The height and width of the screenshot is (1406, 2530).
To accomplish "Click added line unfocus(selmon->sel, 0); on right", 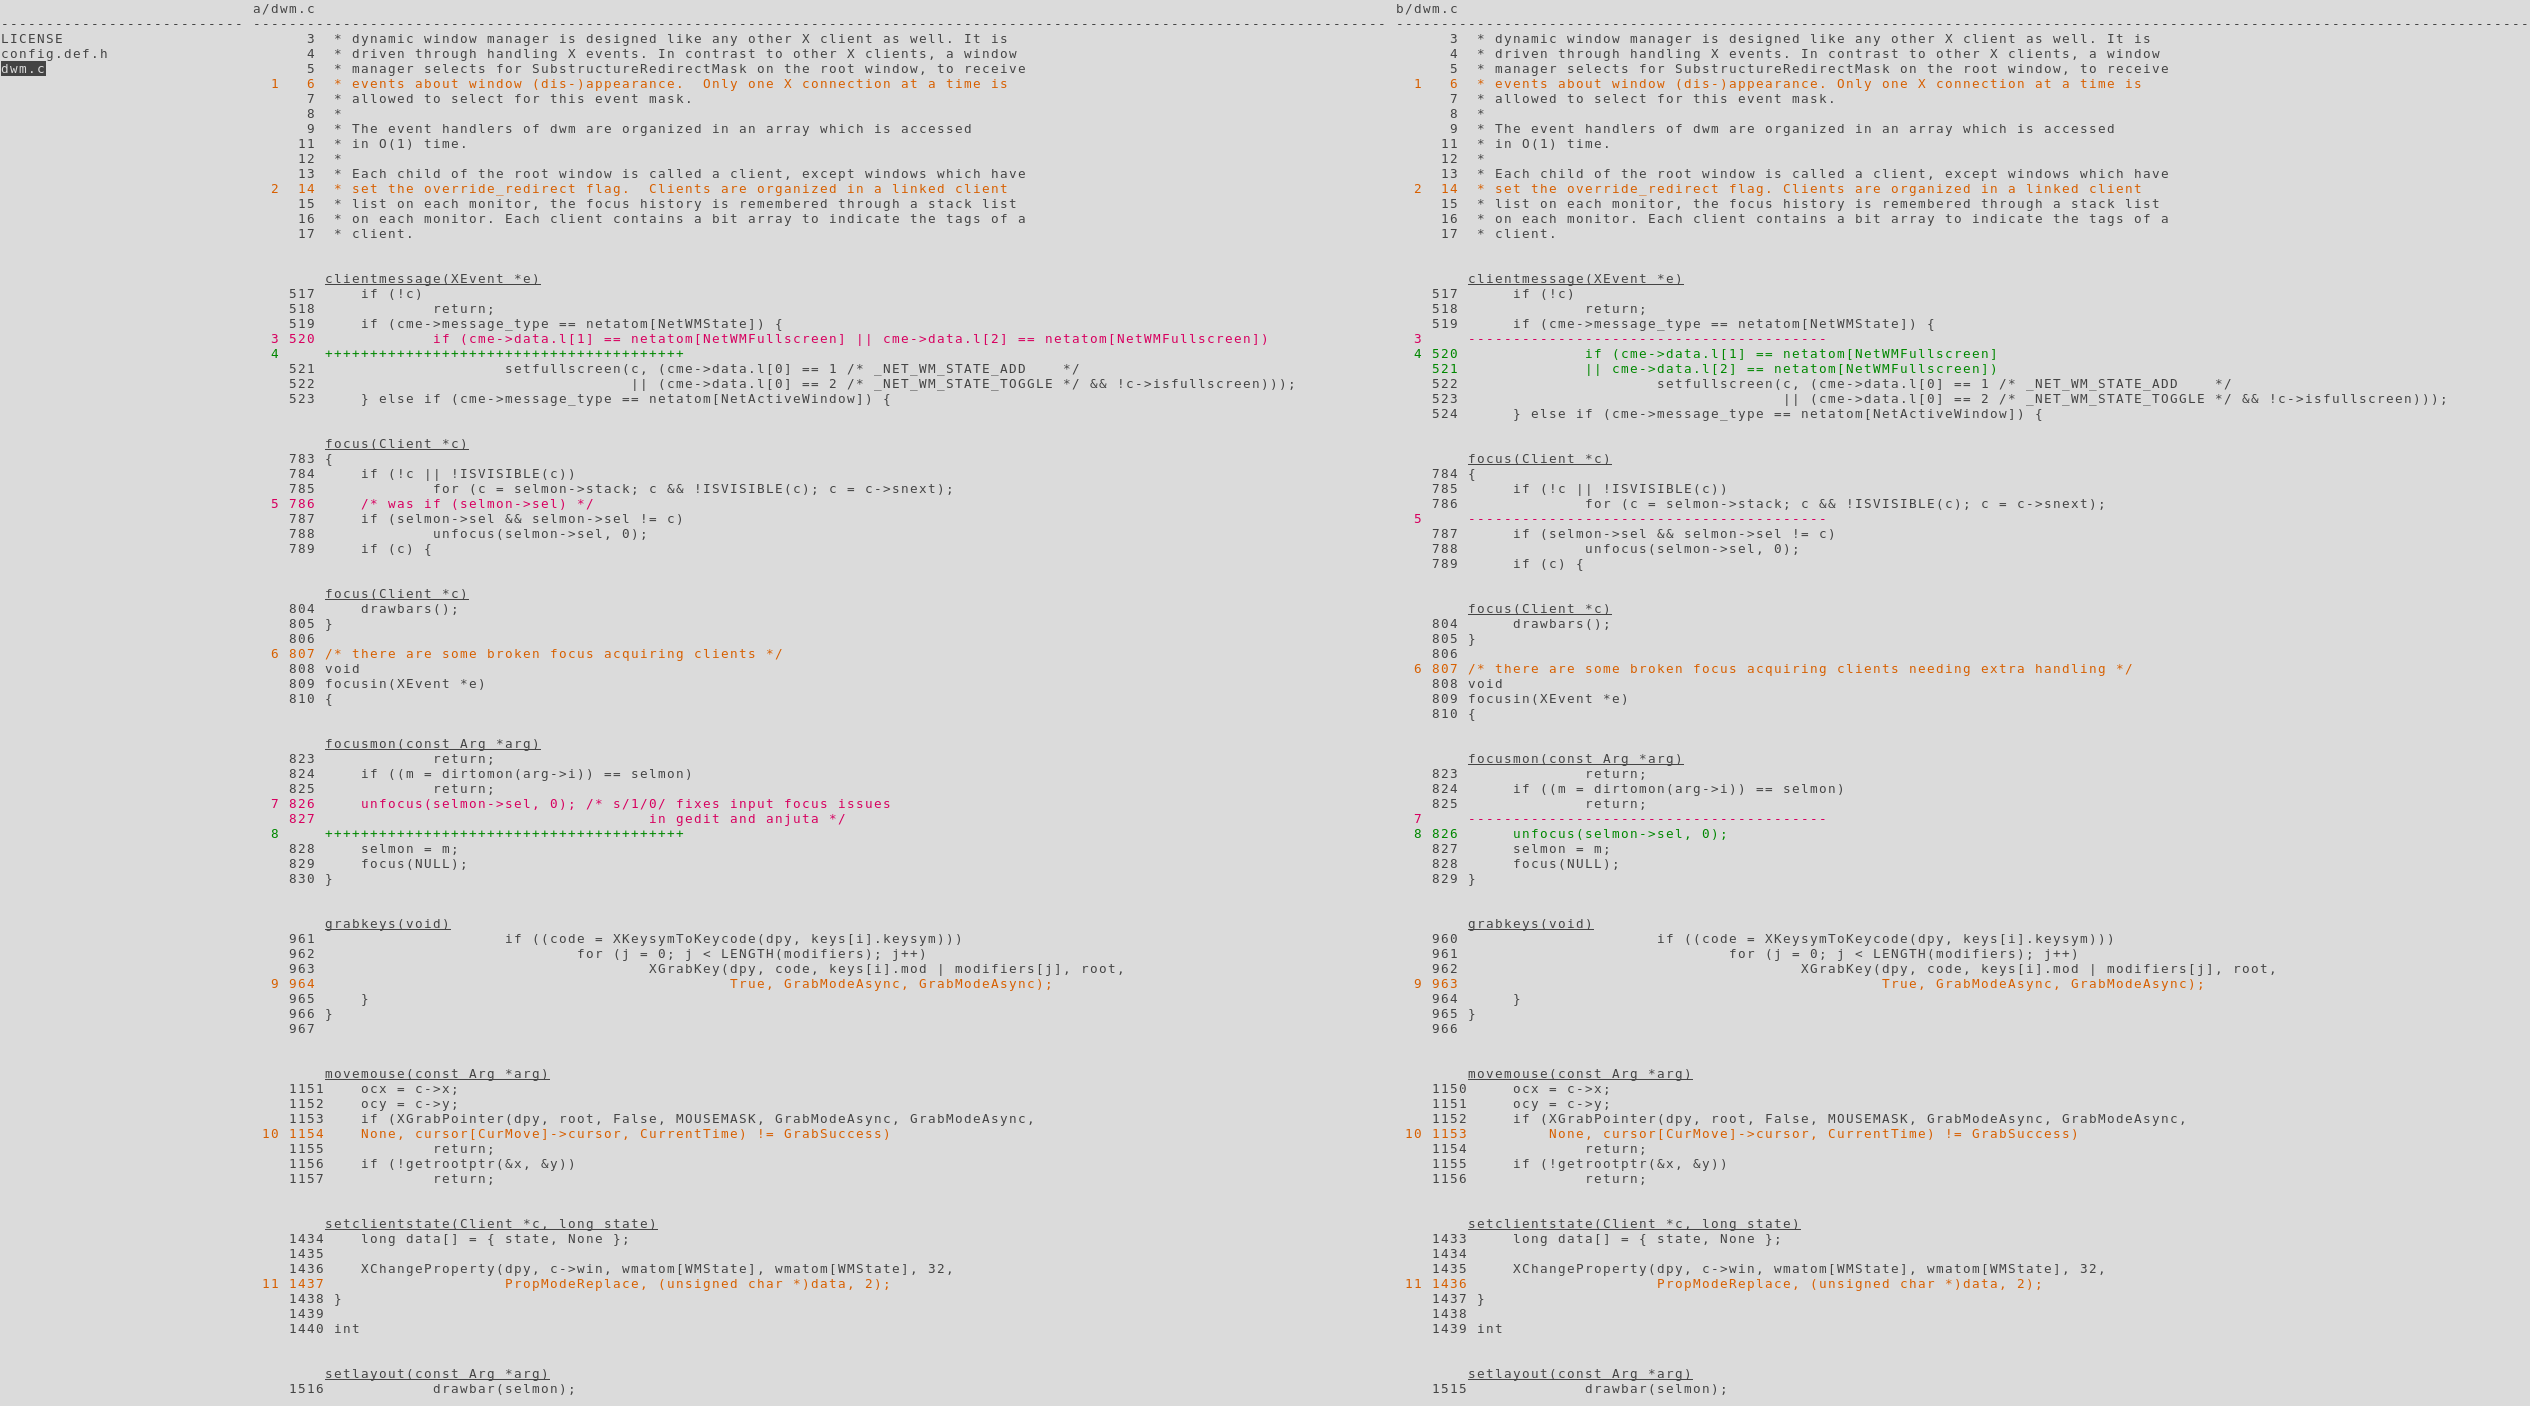I will tap(1619, 834).
